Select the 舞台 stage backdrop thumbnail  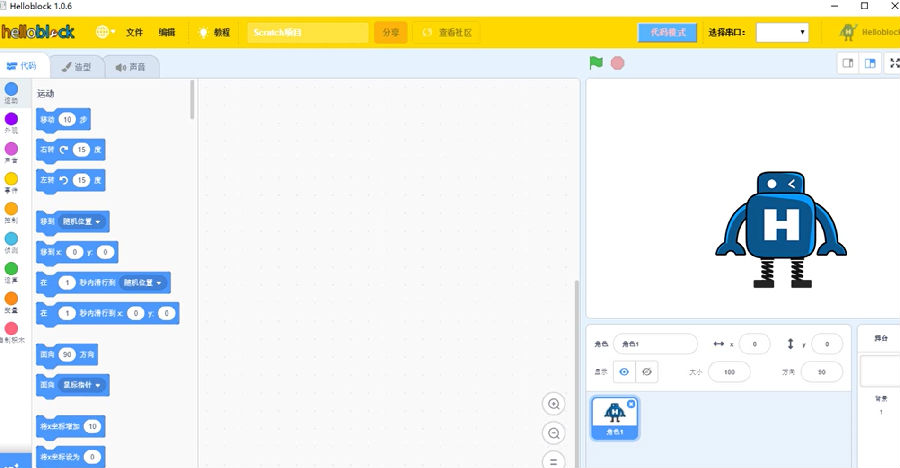click(880, 371)
